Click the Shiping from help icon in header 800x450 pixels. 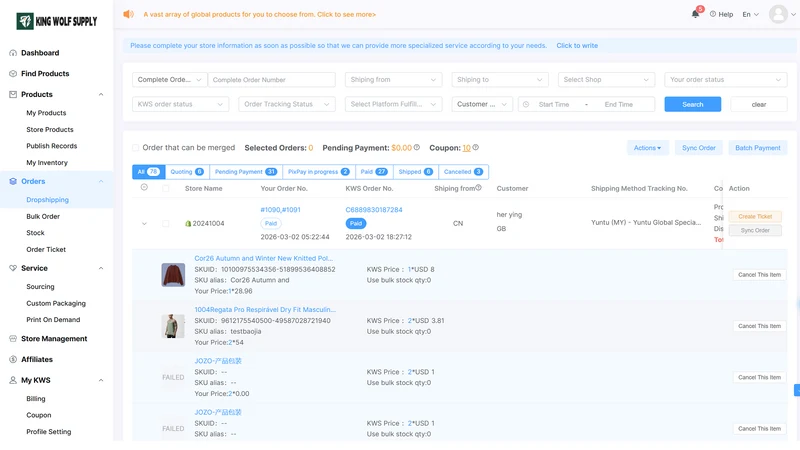[x=479, y=188]
